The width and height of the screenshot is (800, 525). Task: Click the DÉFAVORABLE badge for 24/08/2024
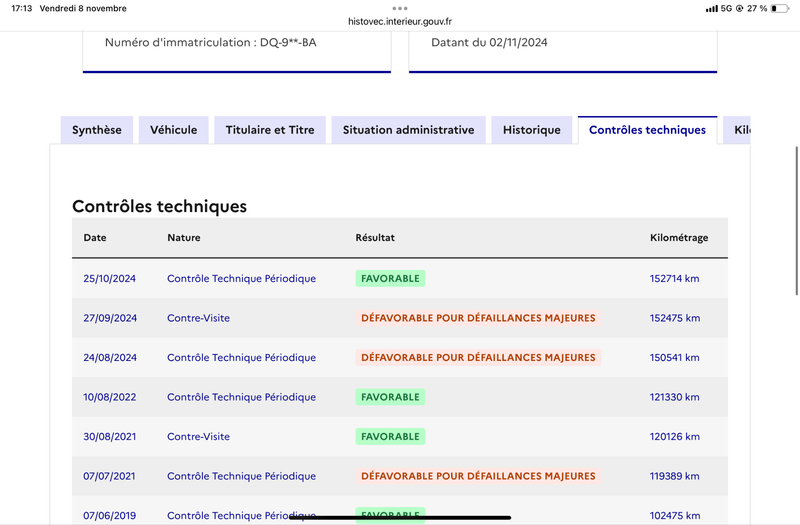(x=478, y=358)
